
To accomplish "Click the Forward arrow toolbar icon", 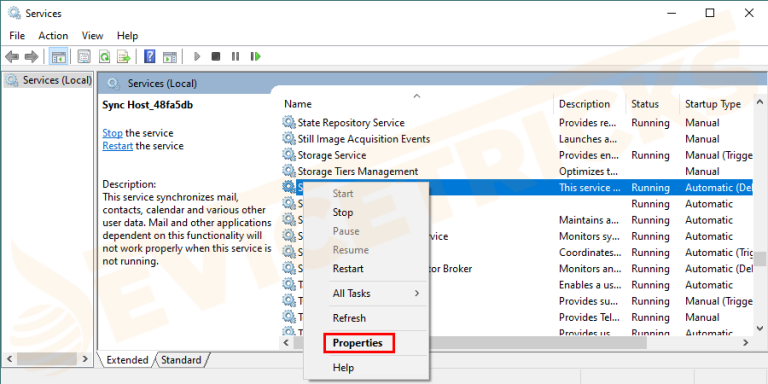I will [x=31, y=57].
